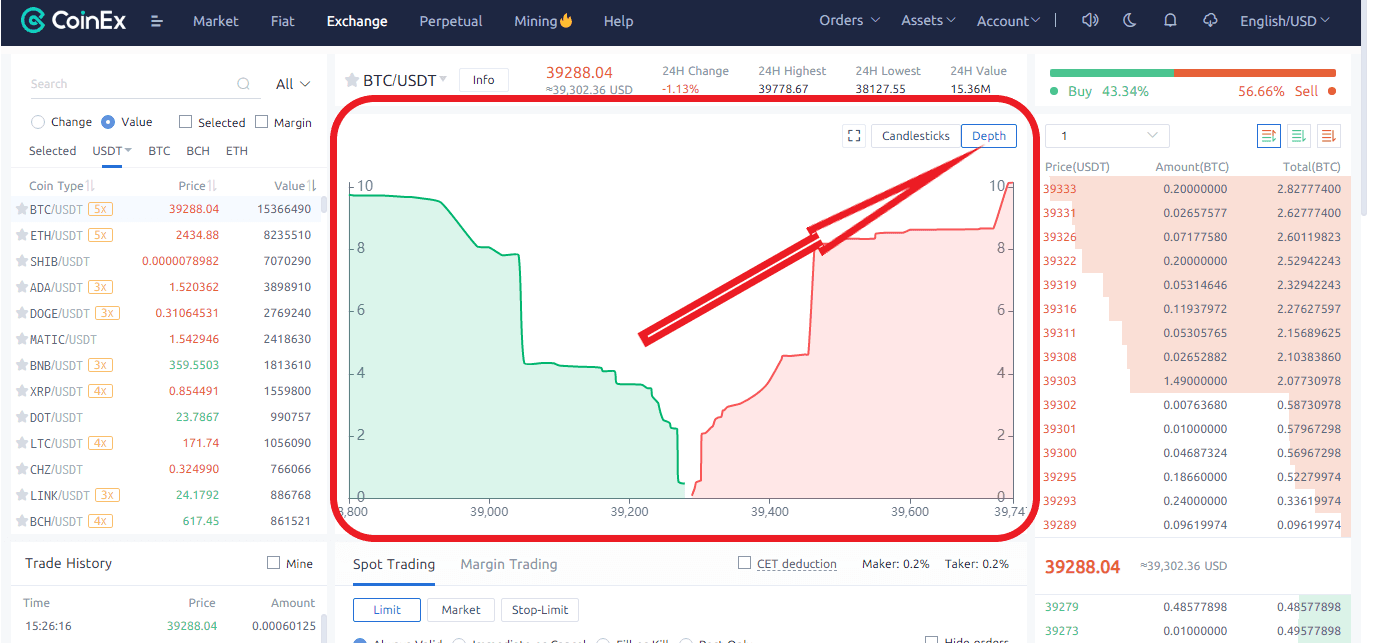The width and height of the screenshot is (1375, 643).
Task: Tick the Selected checkbox
Action: pyautogui.click(x=185, y=122)
